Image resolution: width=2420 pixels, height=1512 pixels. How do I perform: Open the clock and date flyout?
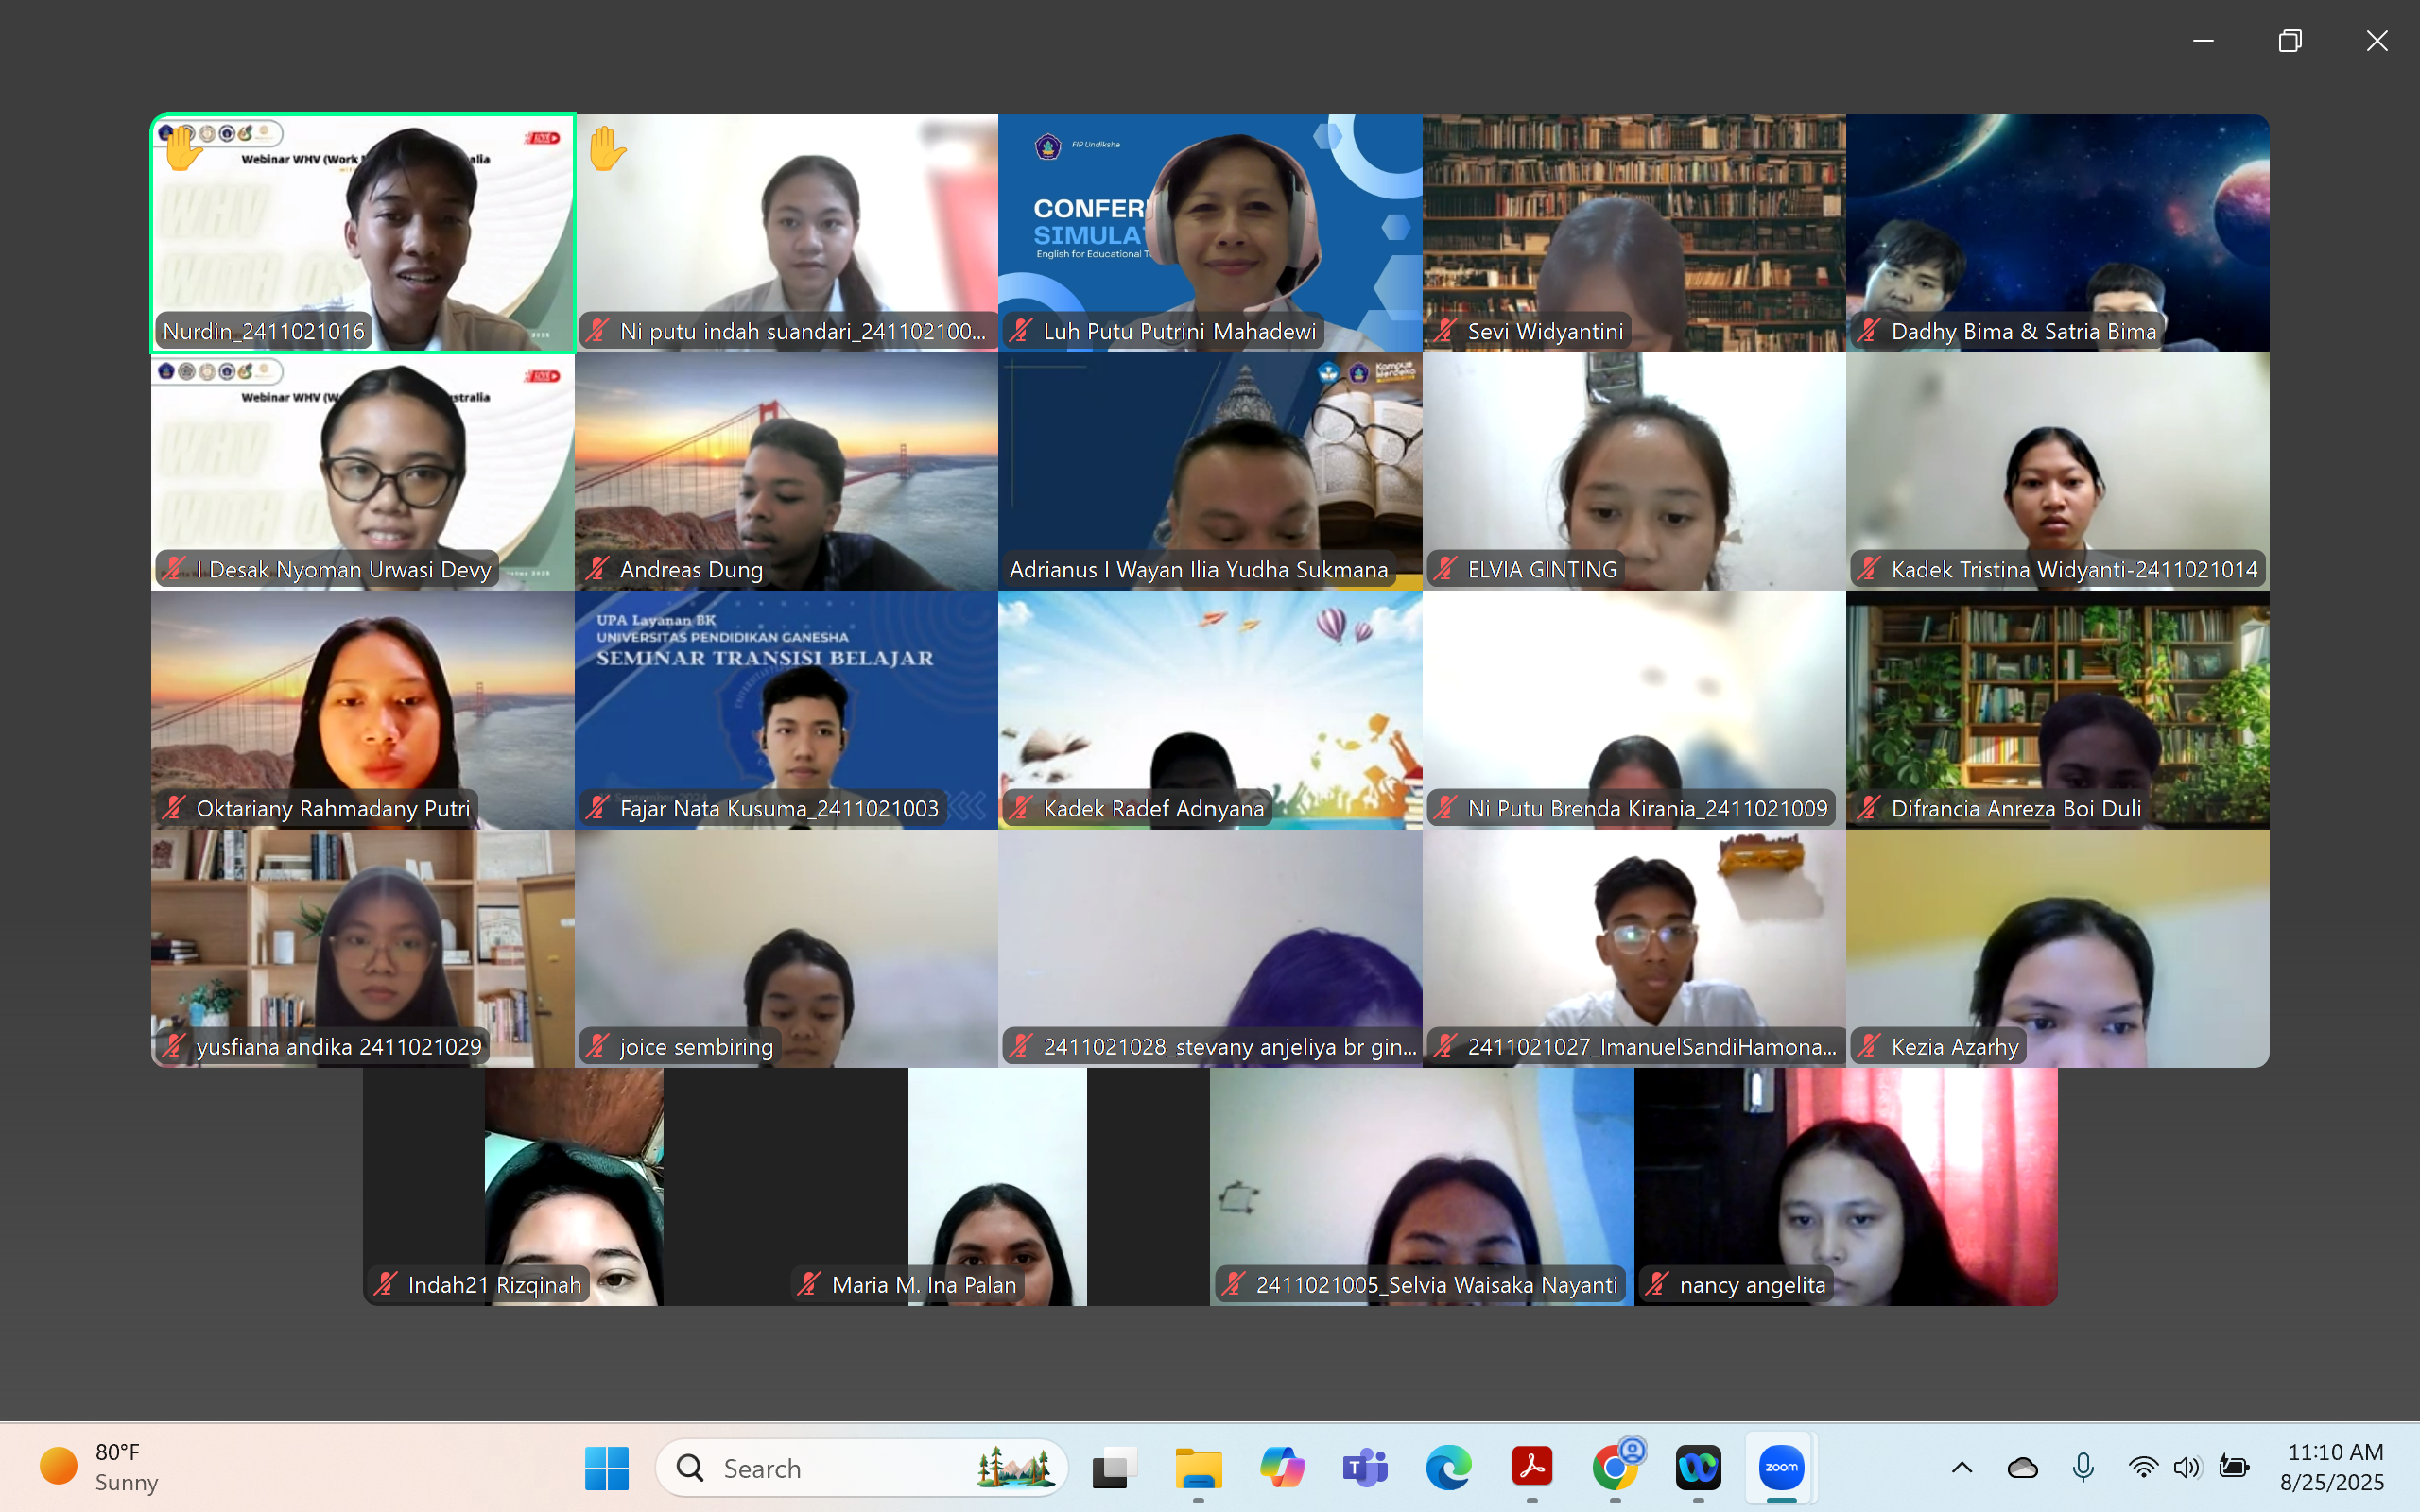pyautogui.click(x=2334, y=1467)
